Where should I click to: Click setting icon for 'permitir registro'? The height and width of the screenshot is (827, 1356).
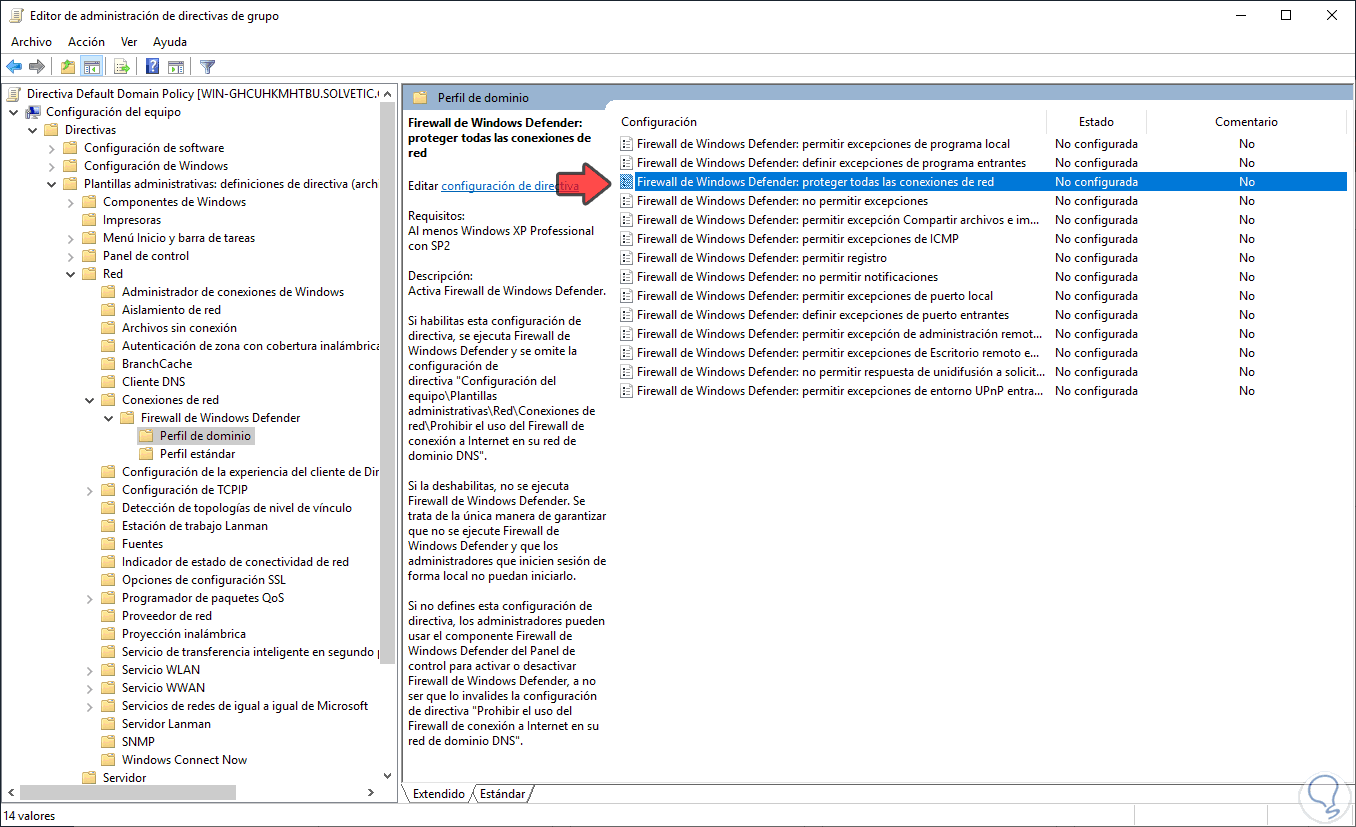point(627,258)
